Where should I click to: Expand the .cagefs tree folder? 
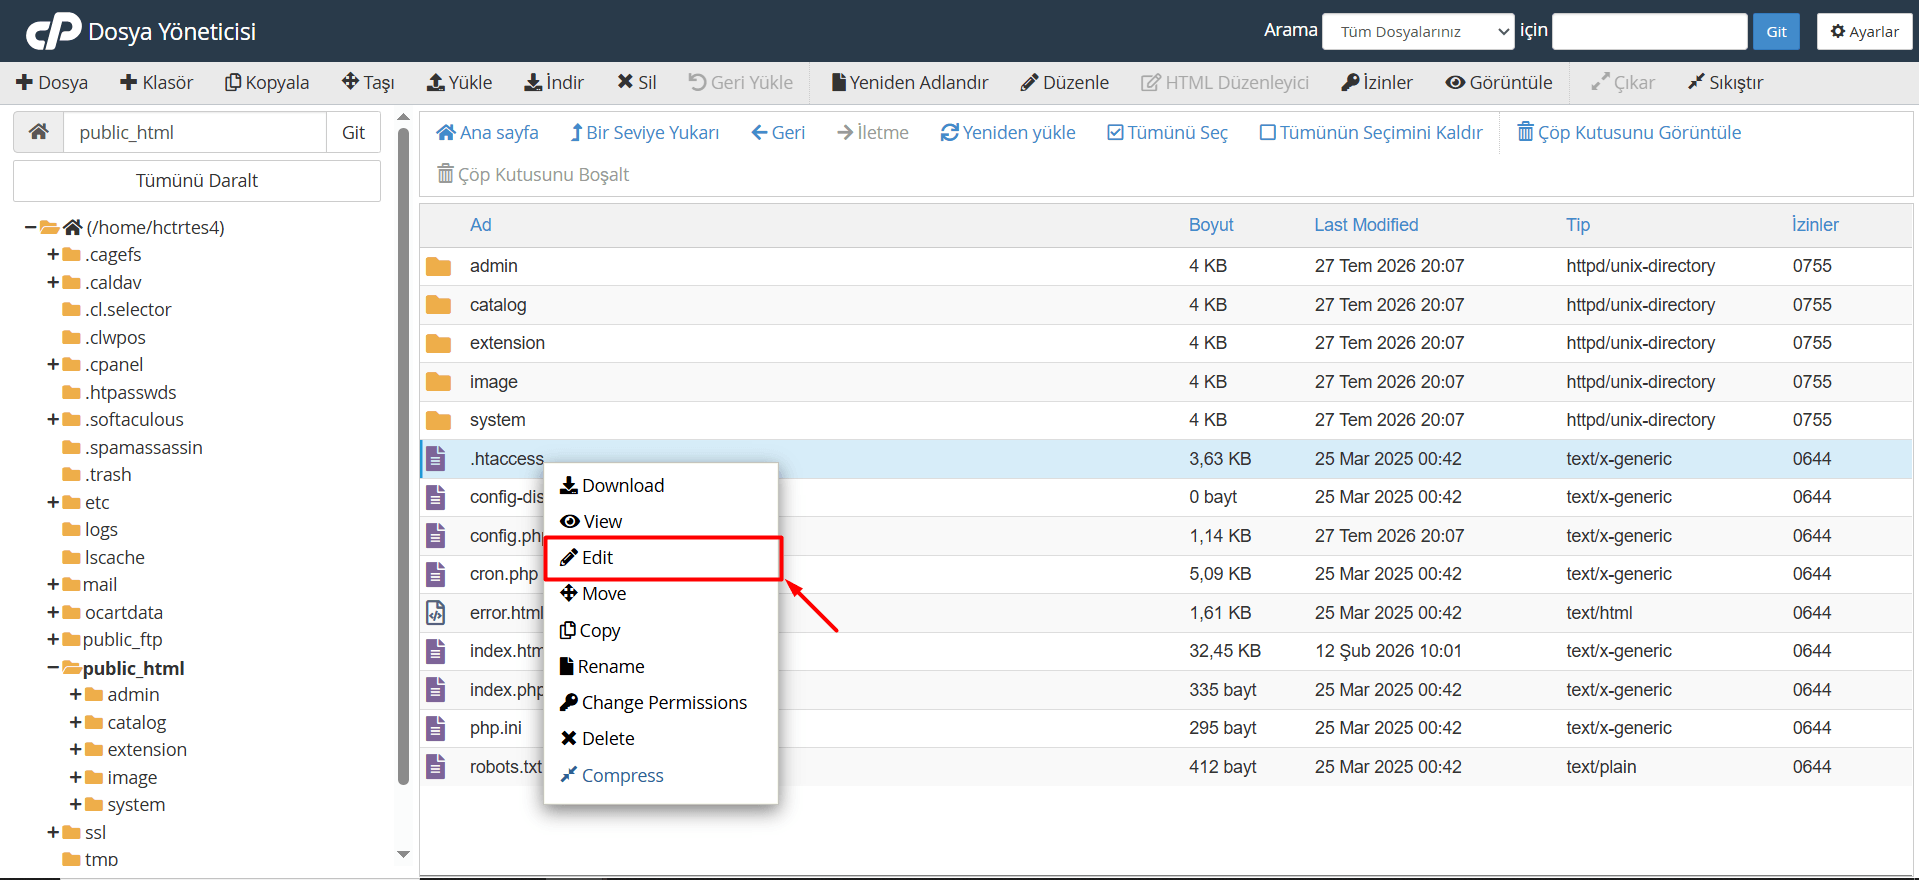53,254
